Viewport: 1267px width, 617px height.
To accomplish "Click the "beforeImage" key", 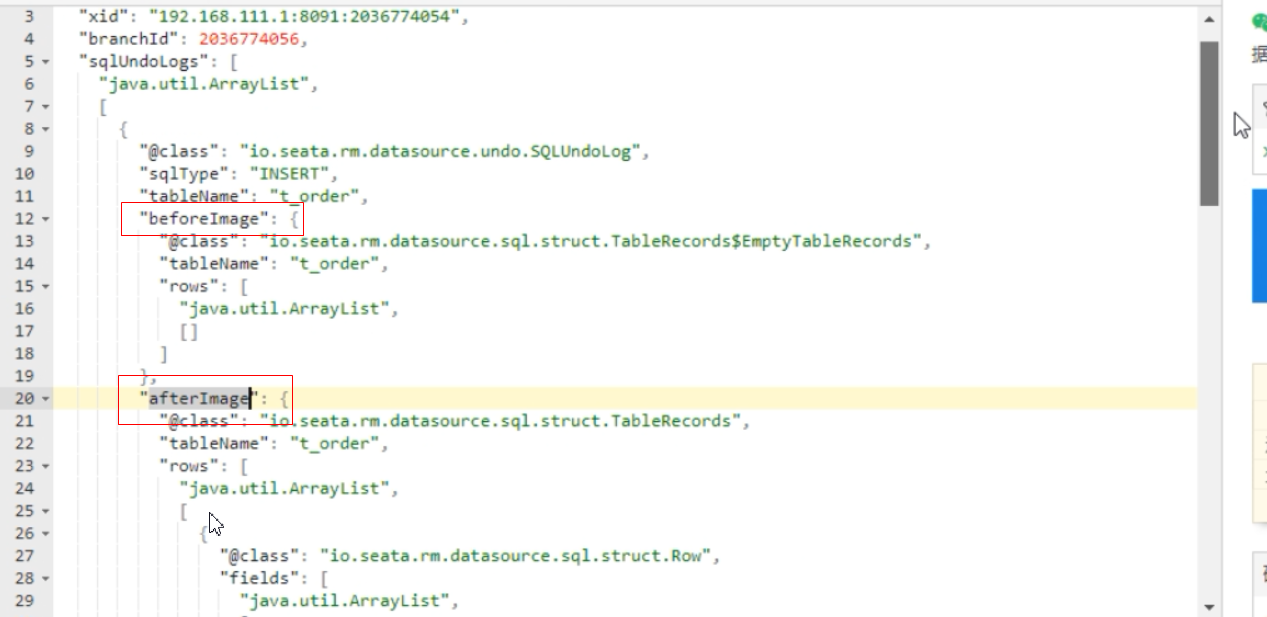I will [x=204, y=219].
